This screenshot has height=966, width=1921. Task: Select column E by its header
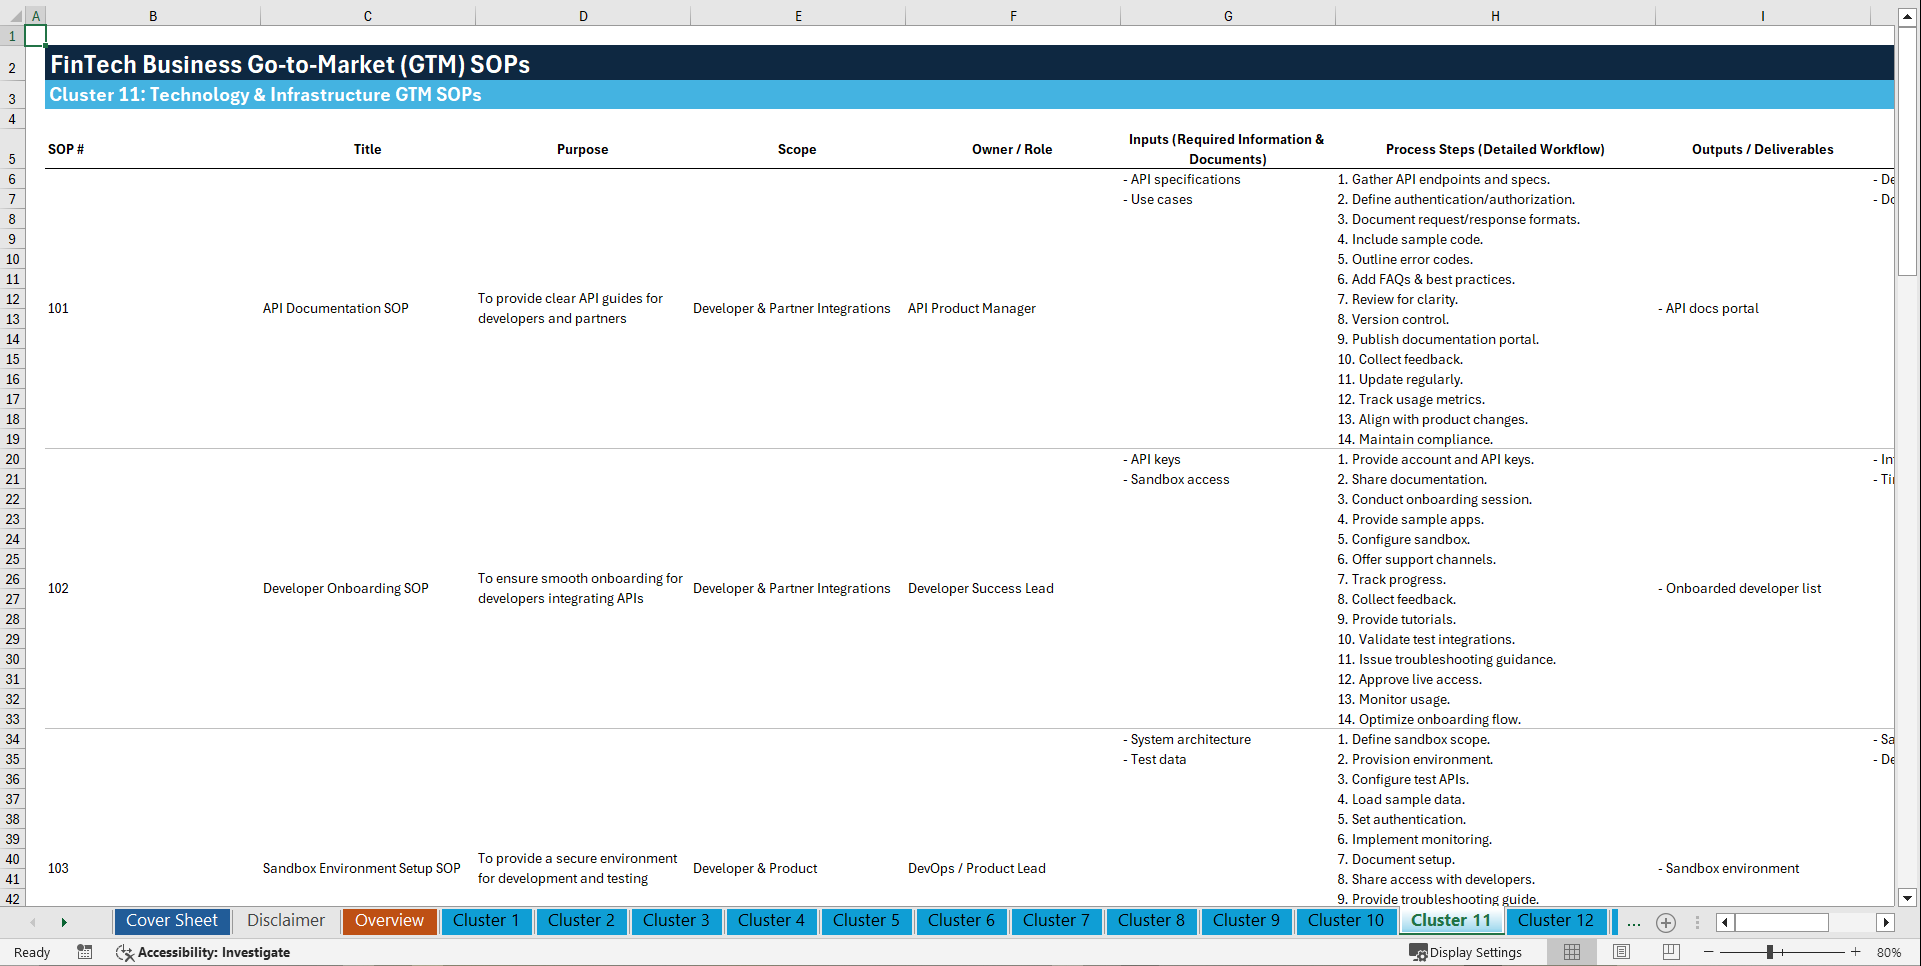pyautogui.click(x=798, y=15)
